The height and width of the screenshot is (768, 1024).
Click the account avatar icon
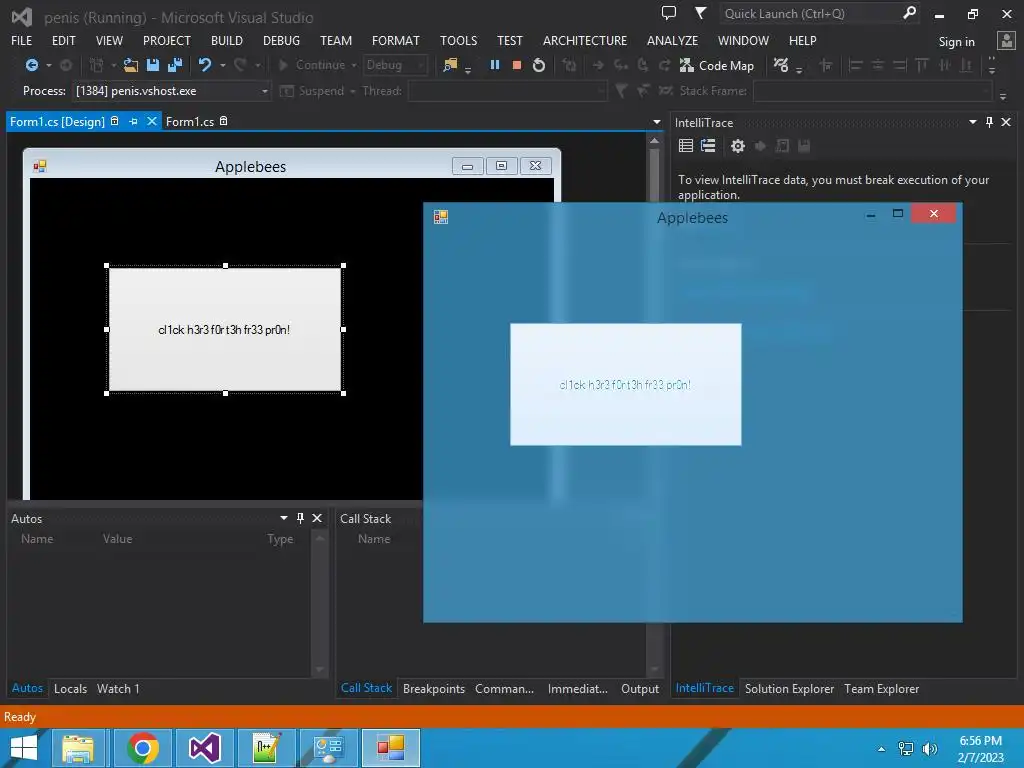pos(1006,40)
